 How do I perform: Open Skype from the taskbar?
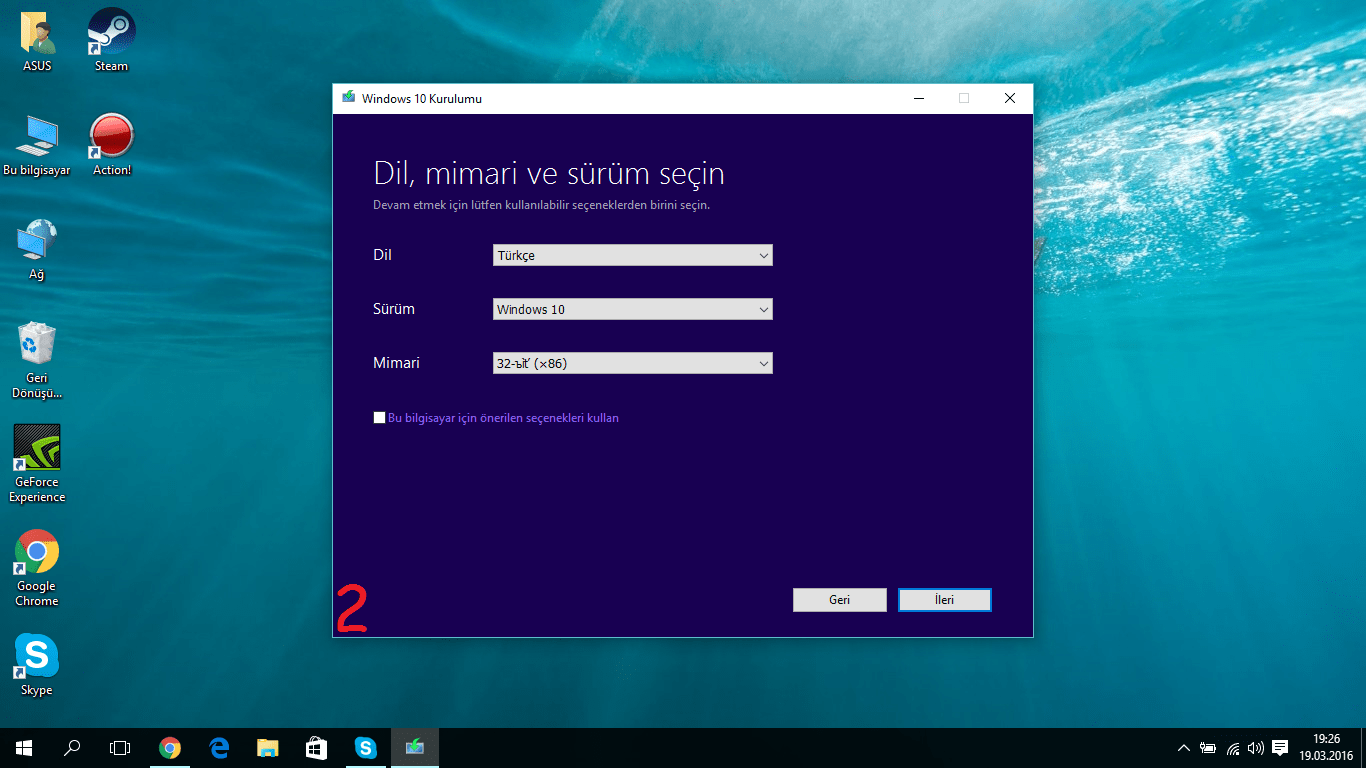click(x=365, y=748)
